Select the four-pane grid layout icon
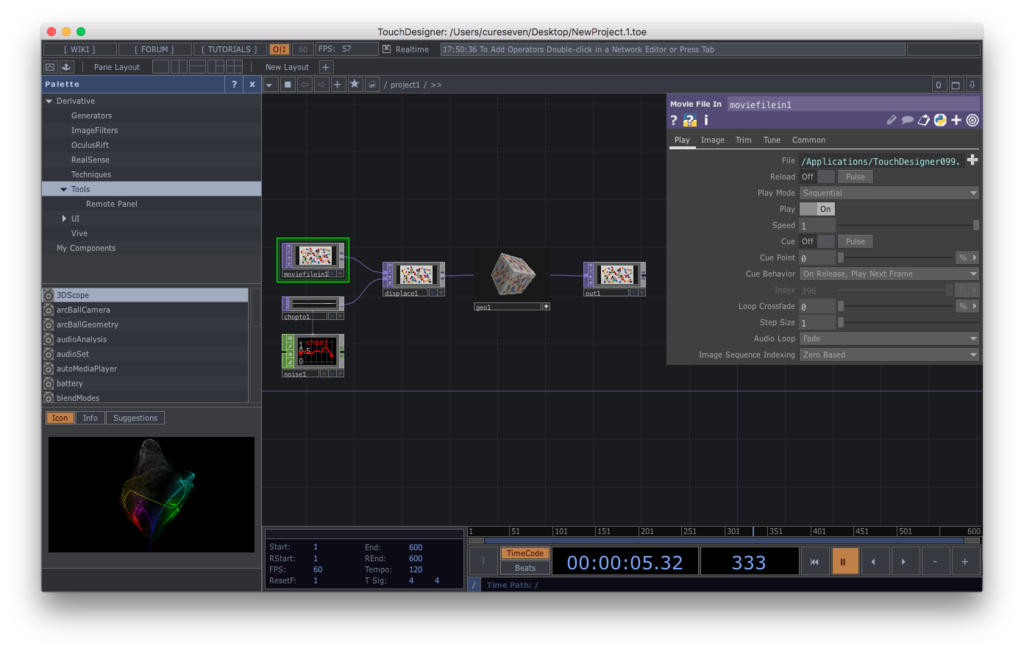Image resolution: width=1024 pixels, height=651 pixels. [234, 67]
